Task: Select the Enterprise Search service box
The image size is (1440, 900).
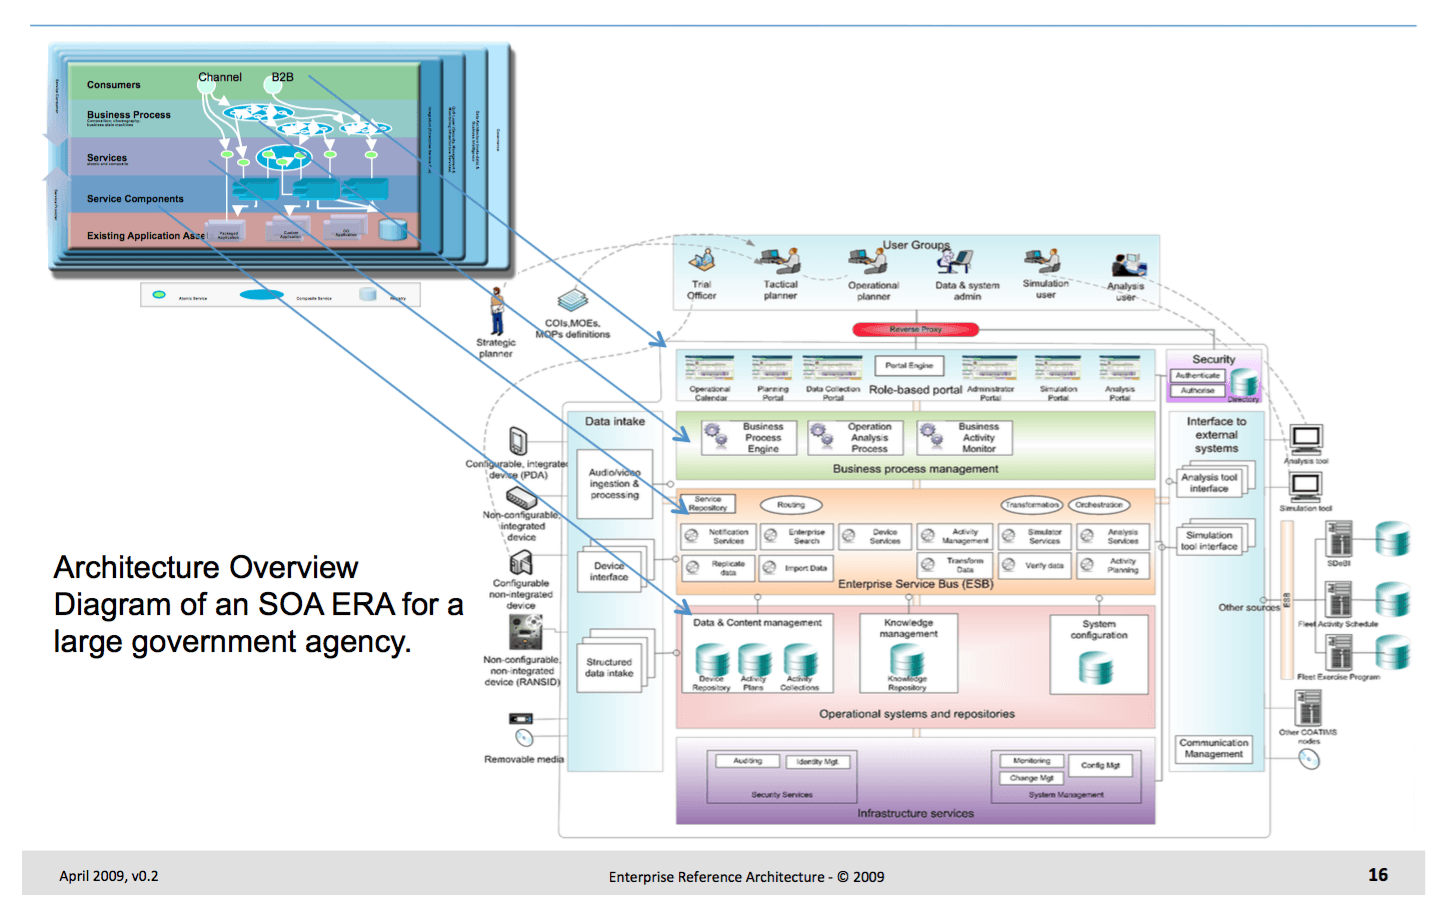Action: 796,536
